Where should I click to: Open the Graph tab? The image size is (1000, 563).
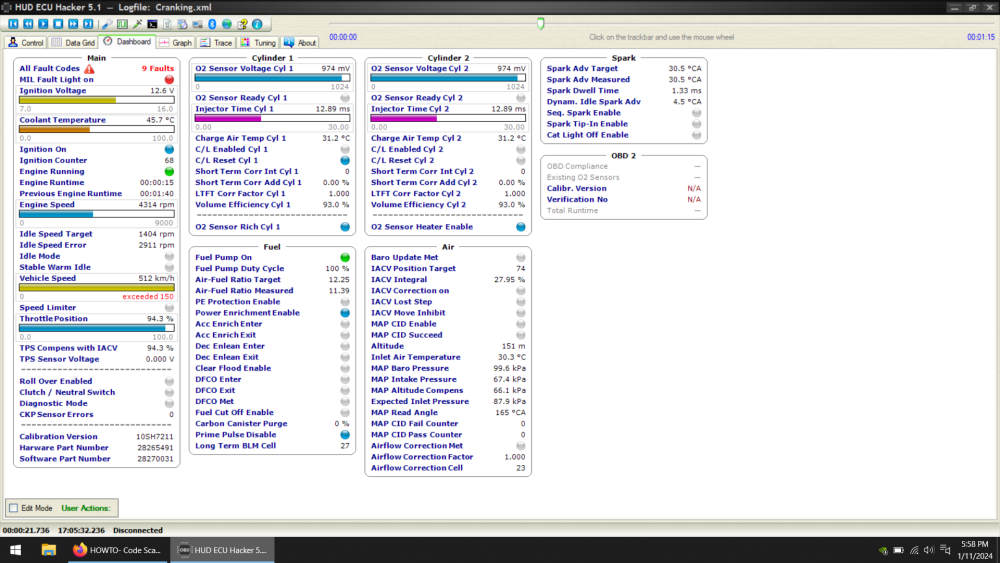(x=175, y=43)
